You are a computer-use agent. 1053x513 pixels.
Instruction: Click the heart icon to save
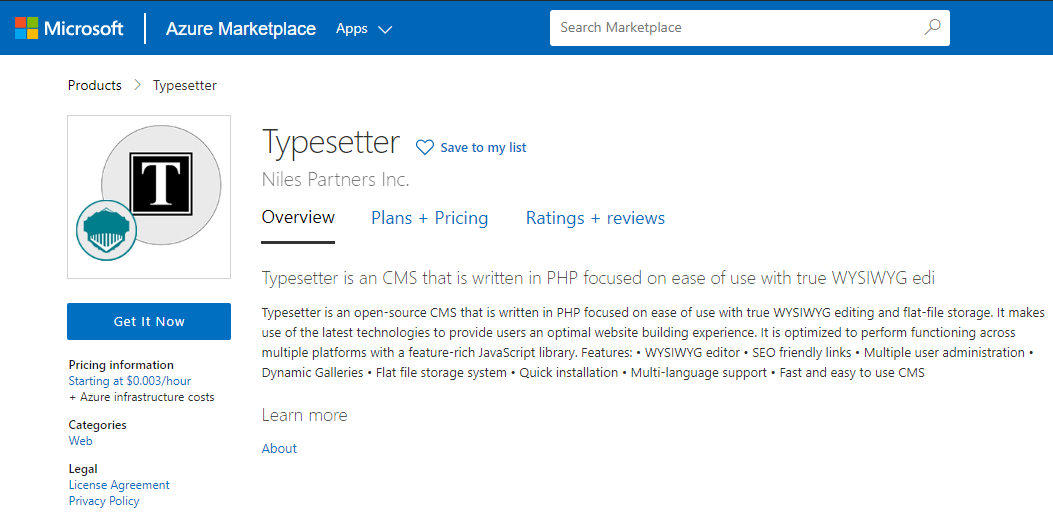425,148
